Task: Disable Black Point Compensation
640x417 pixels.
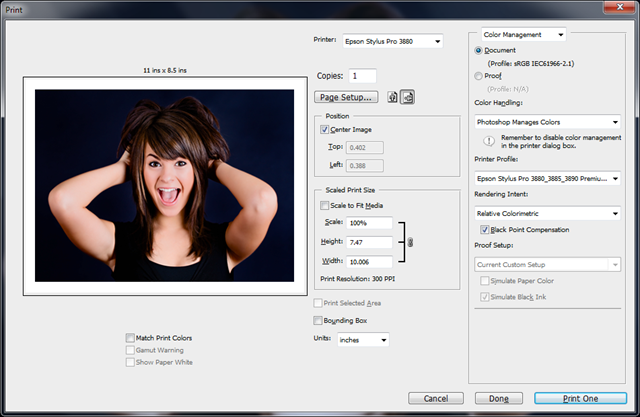Action: click(486, 230)
